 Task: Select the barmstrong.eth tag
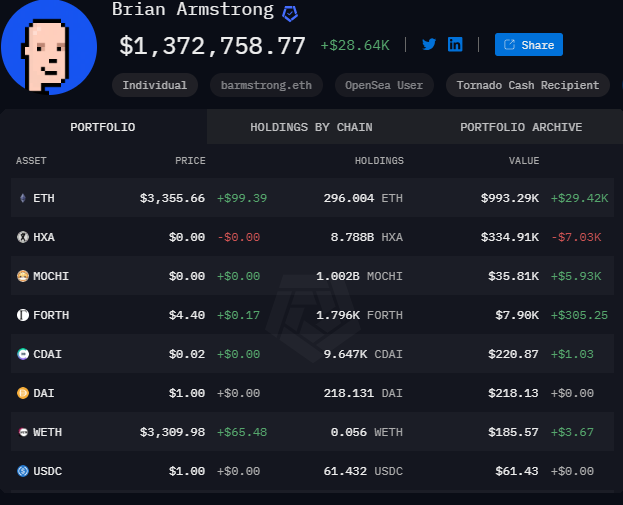[266, 85]
